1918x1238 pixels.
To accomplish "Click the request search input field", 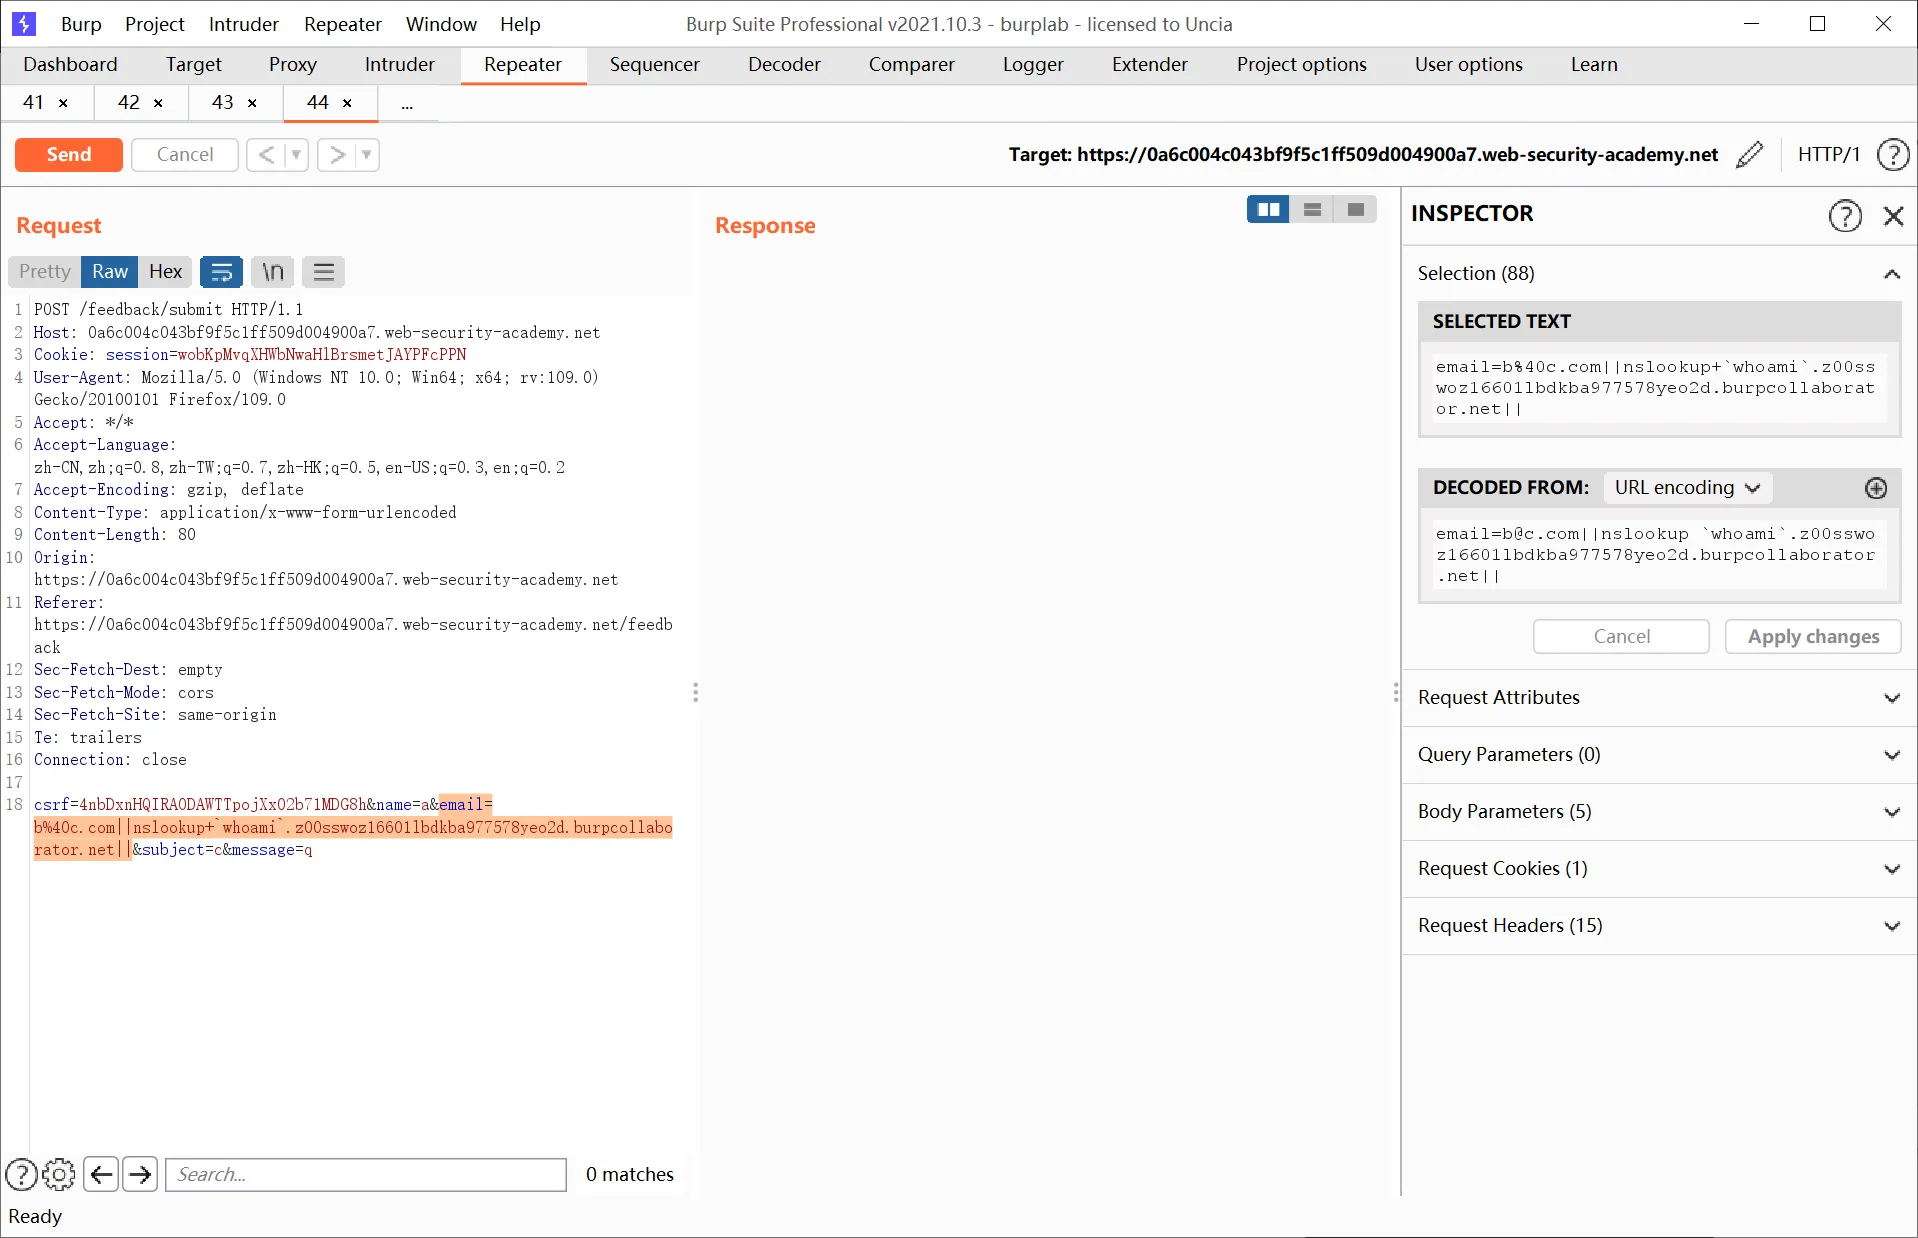I will coord(366,1175).
